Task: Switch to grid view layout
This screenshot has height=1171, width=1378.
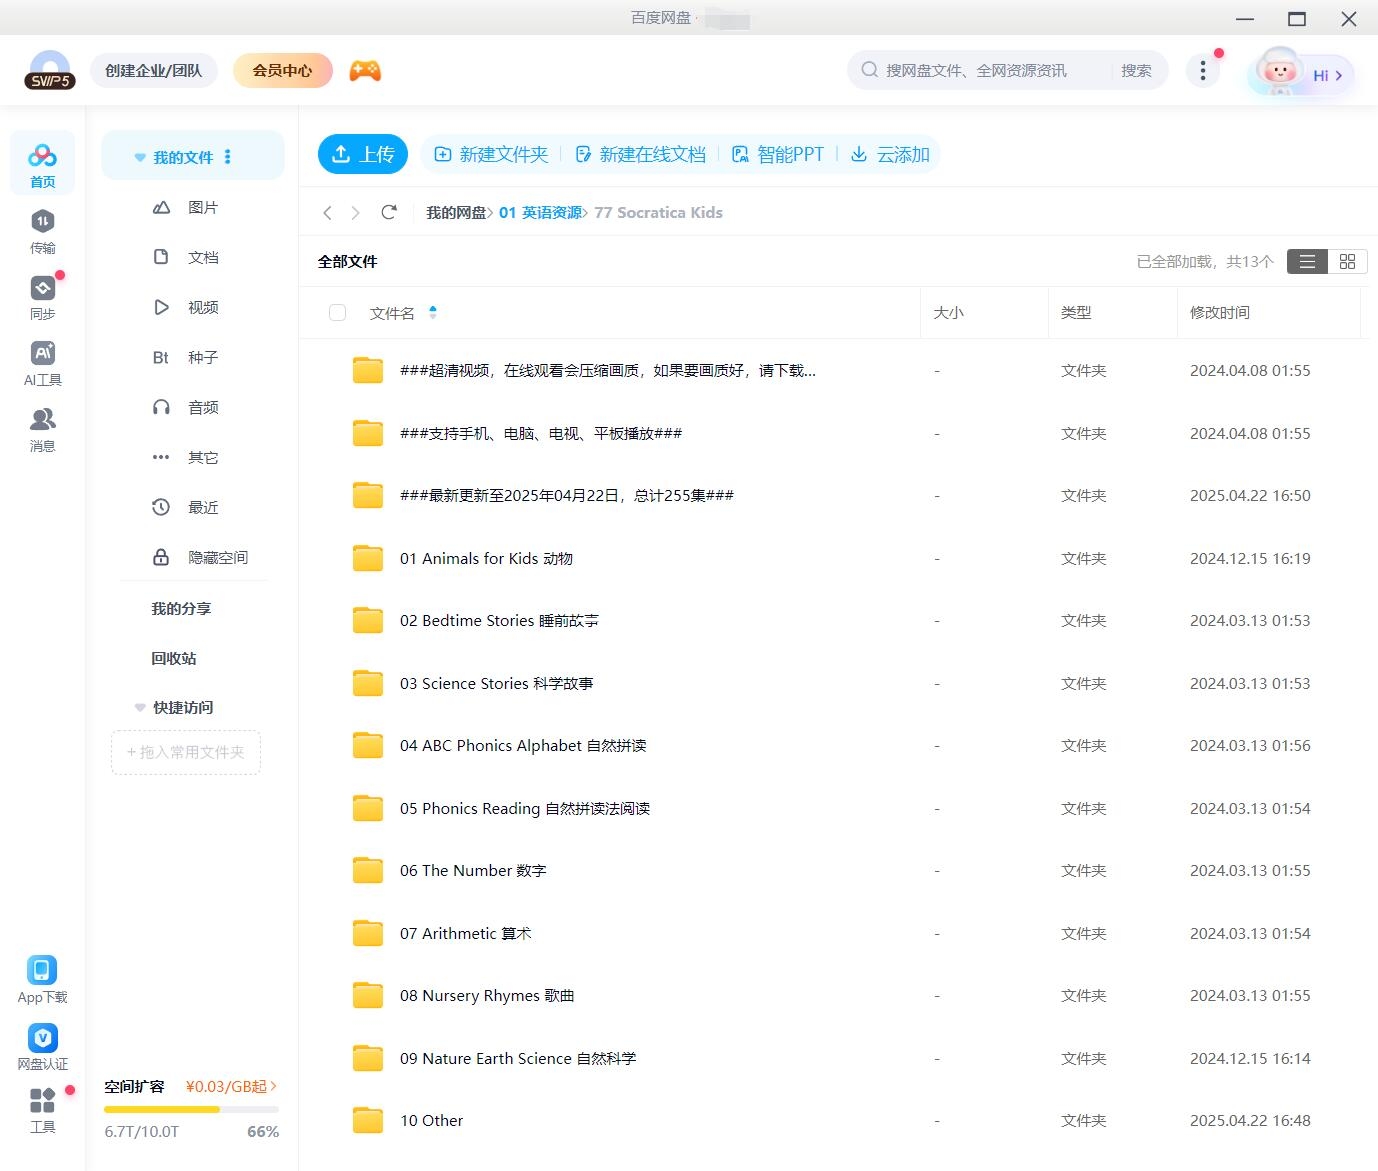Action: 1347,261
